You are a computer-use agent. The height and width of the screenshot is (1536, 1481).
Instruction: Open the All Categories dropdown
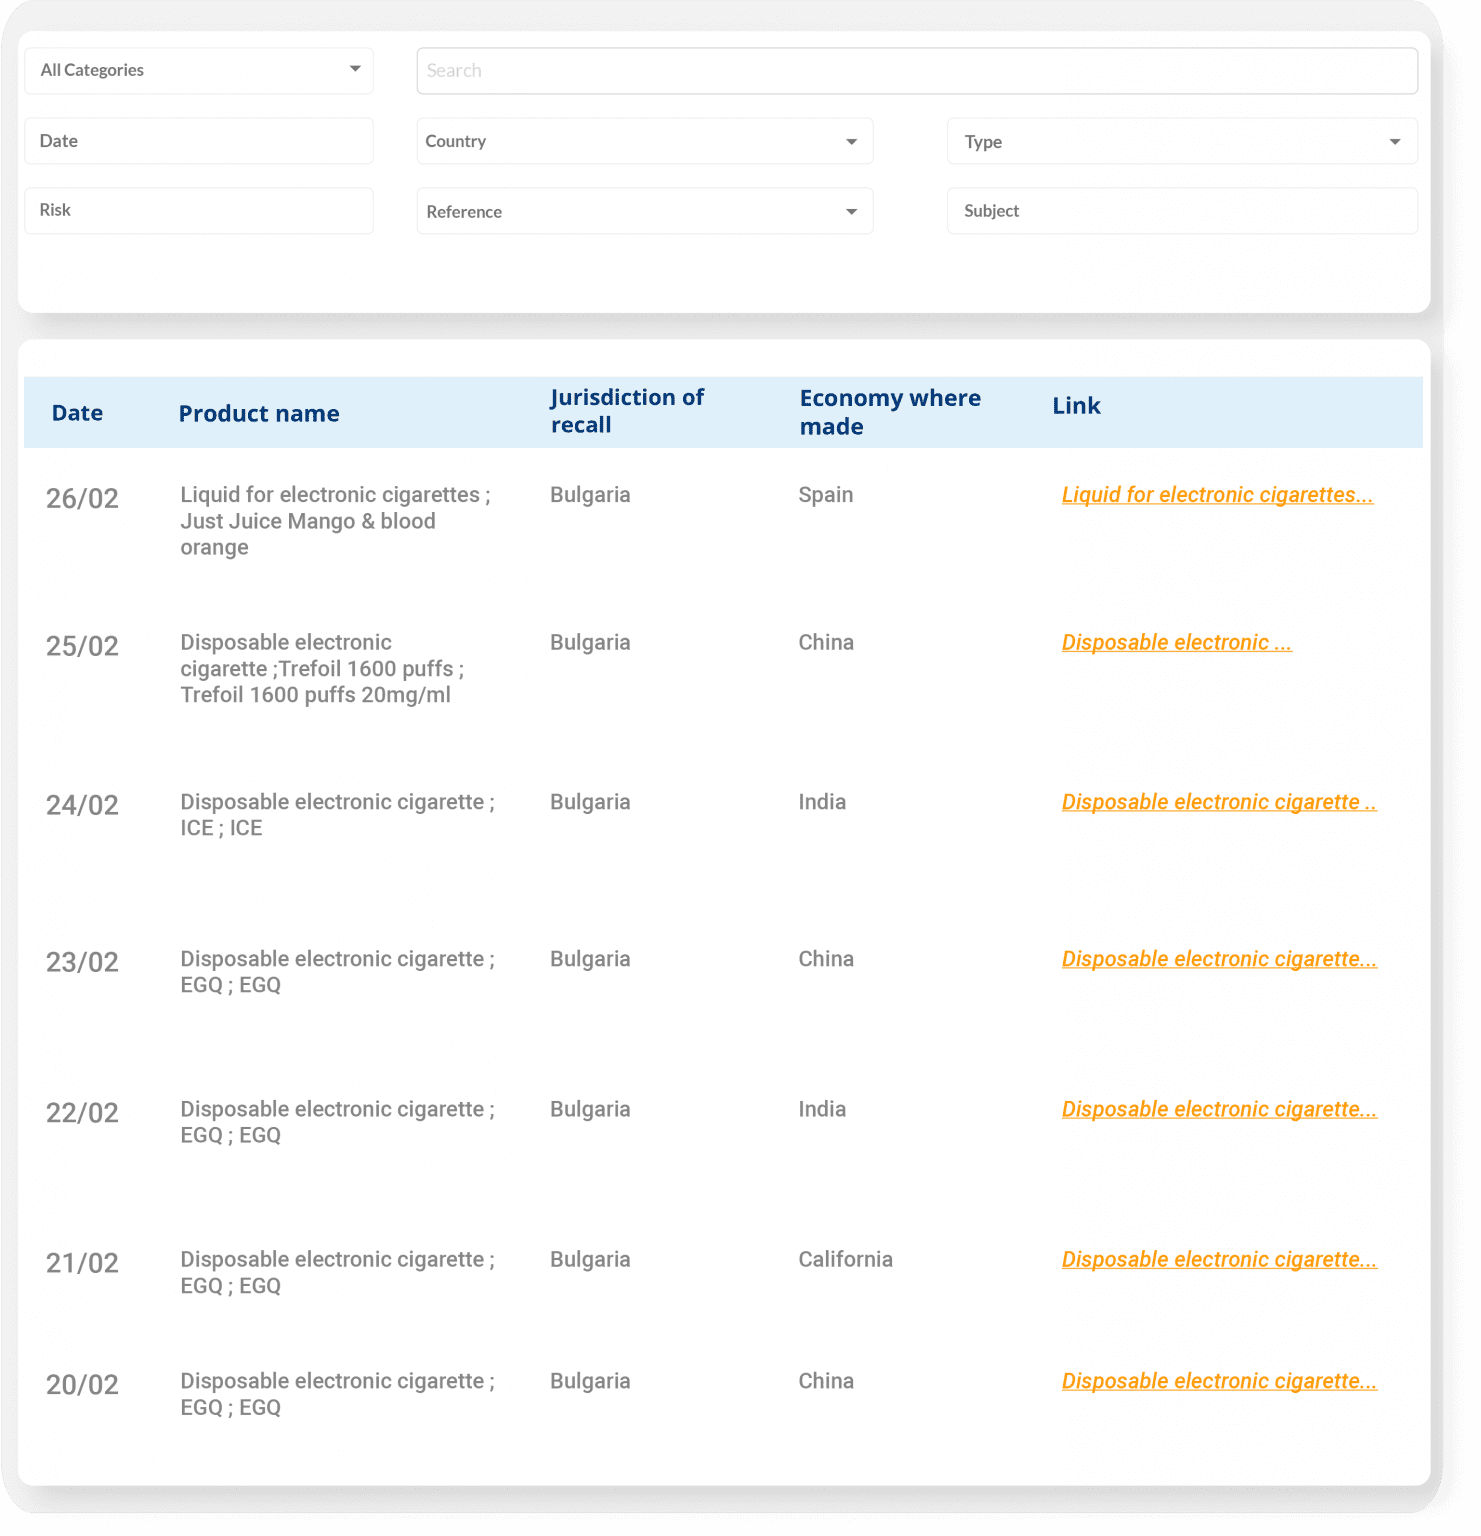tap(198, 71)
